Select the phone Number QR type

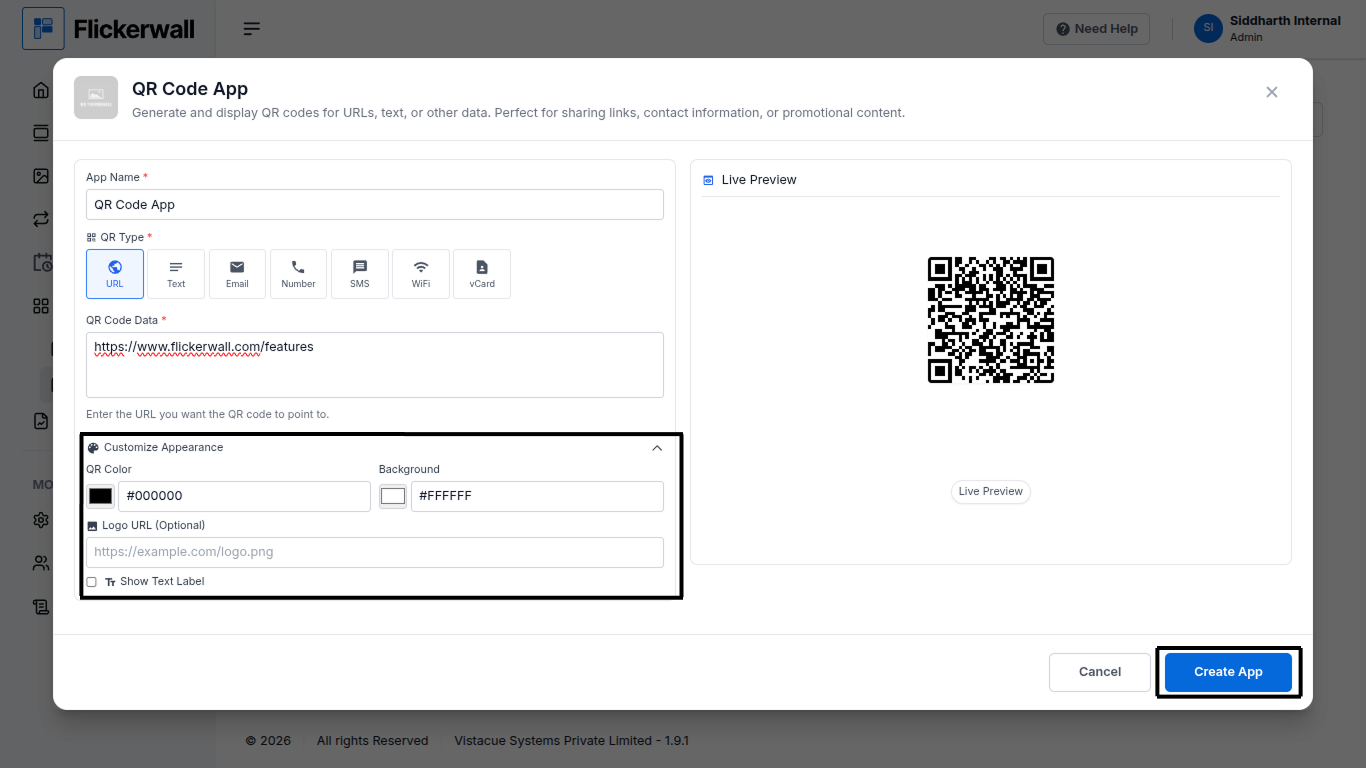click(298, 275)
